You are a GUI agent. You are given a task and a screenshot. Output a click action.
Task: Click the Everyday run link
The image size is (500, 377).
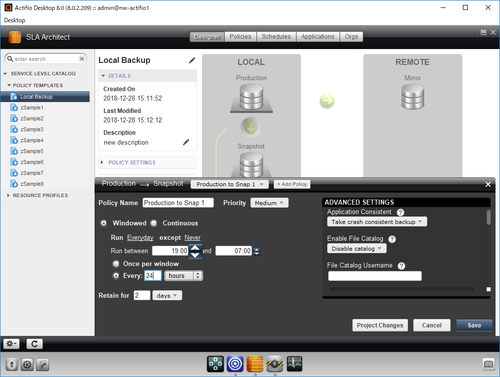[x=140, y=238]
